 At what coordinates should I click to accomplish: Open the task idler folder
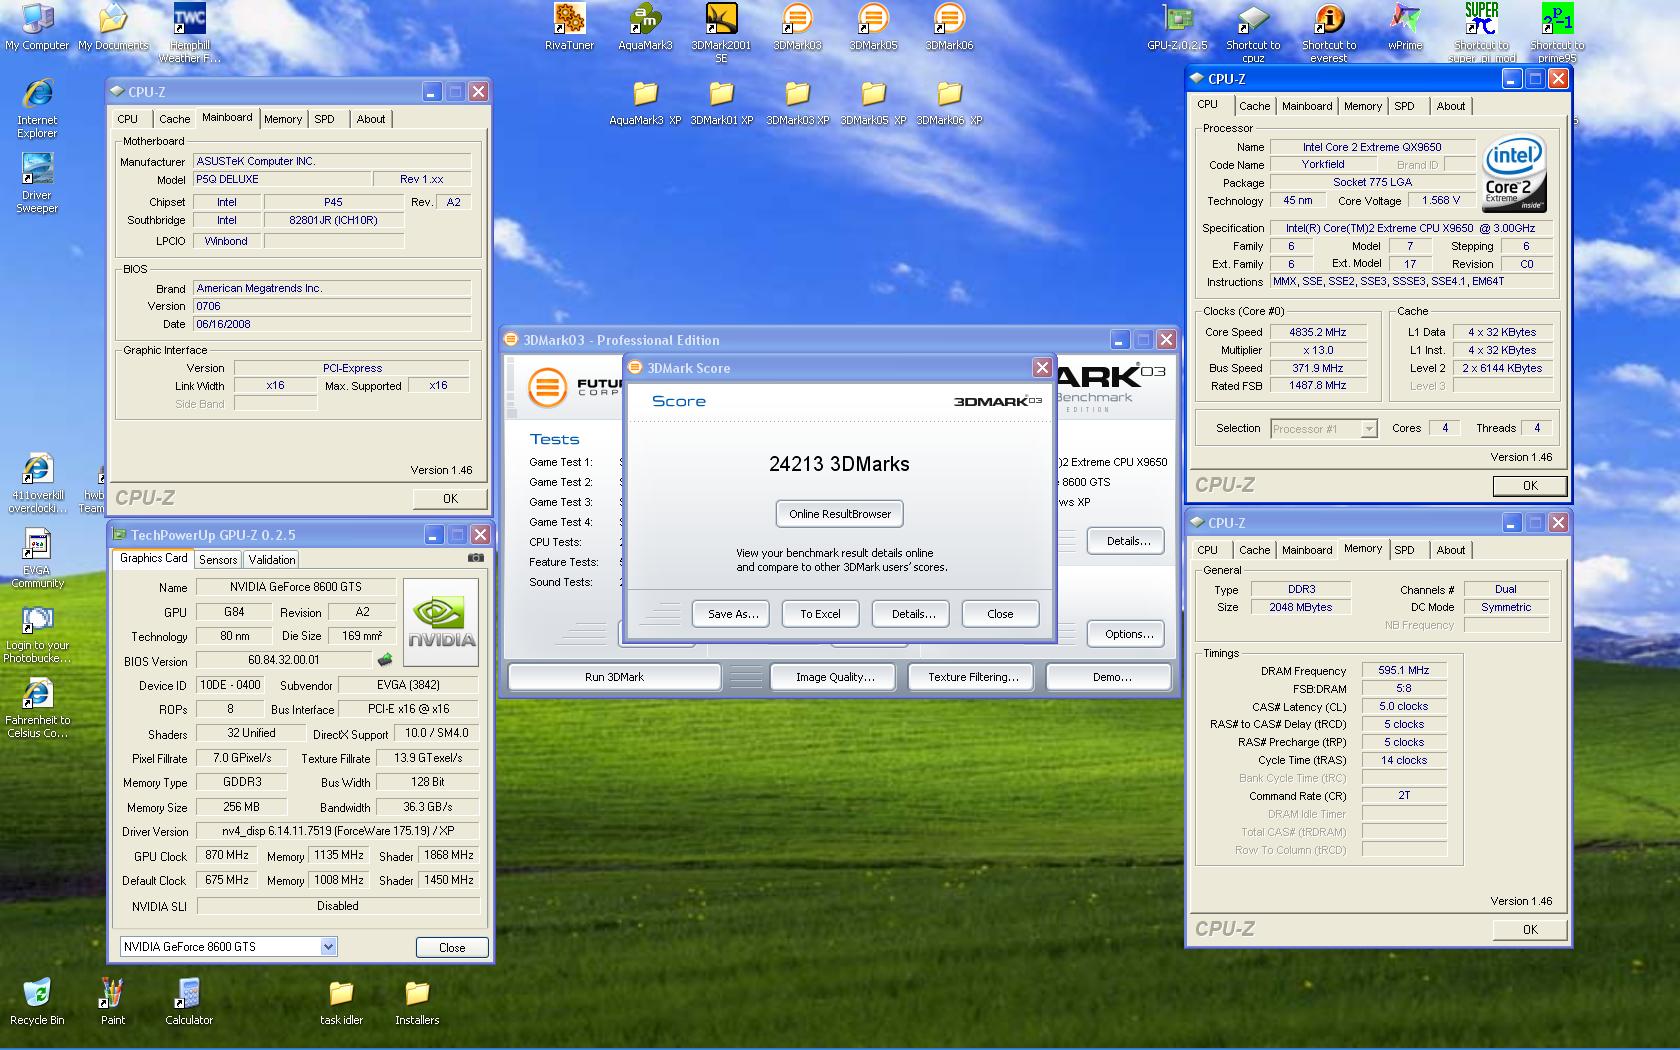341,1002
